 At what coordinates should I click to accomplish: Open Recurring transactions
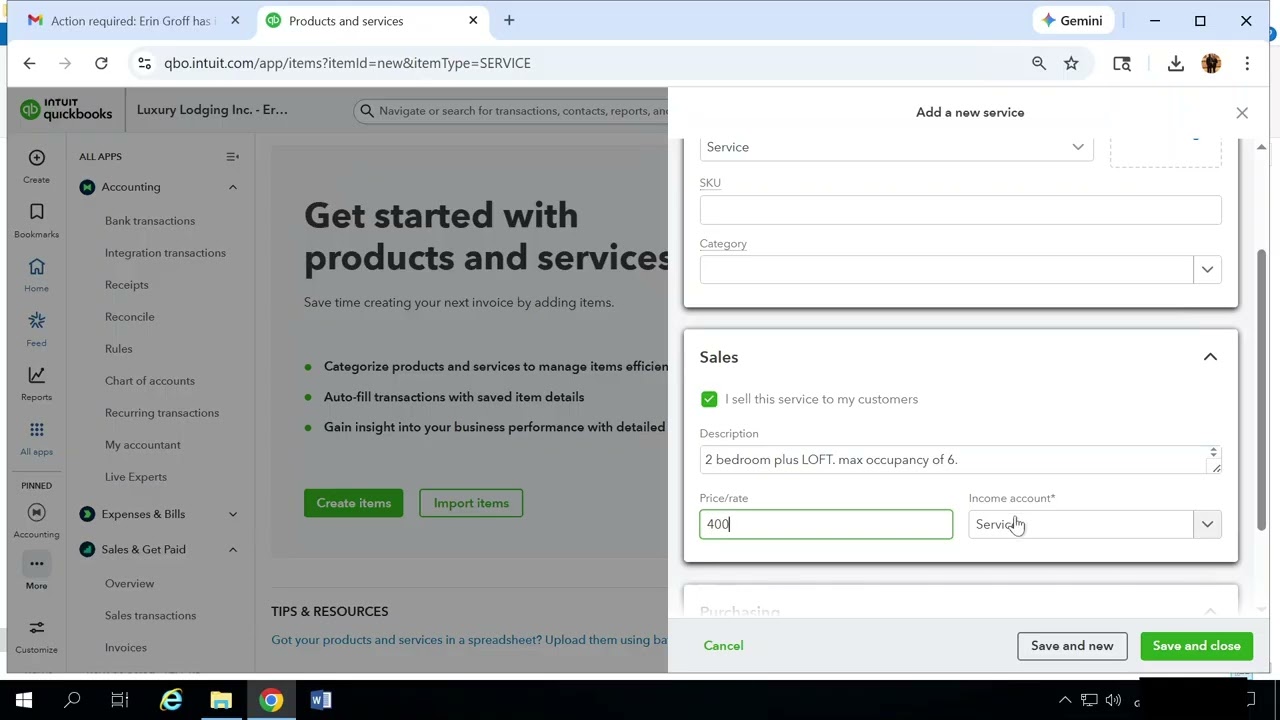pos(162,413)
